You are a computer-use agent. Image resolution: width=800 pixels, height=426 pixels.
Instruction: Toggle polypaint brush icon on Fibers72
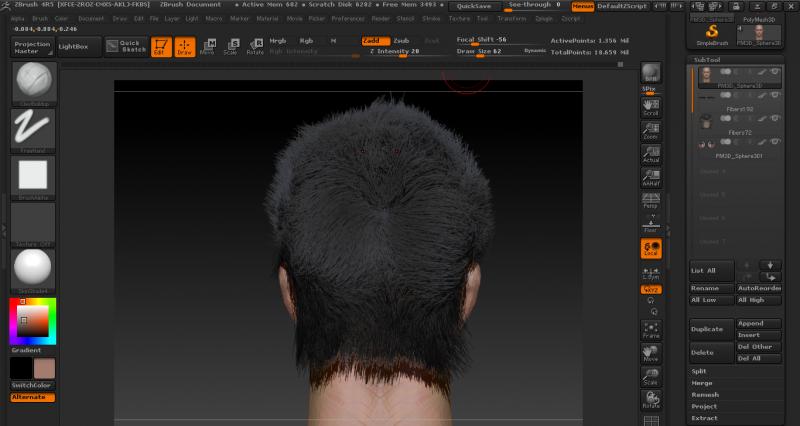coord(762,119)
